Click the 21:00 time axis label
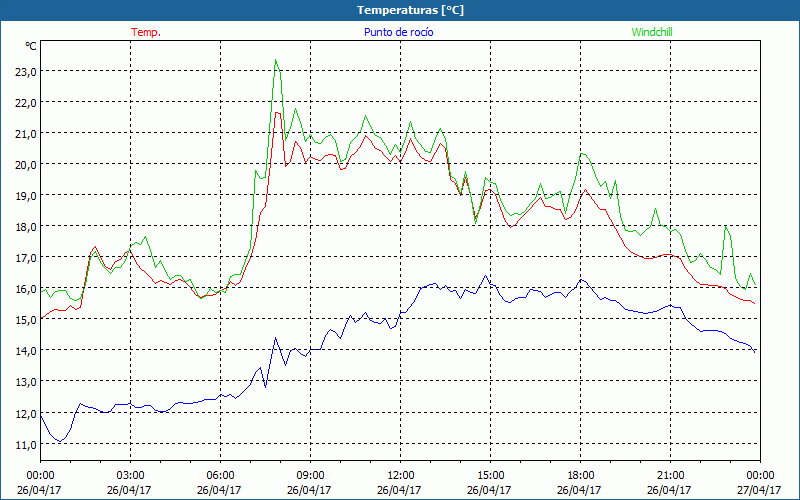Image resolution: width=800 pixels, height=500 pixels. (x=670, y=474)
